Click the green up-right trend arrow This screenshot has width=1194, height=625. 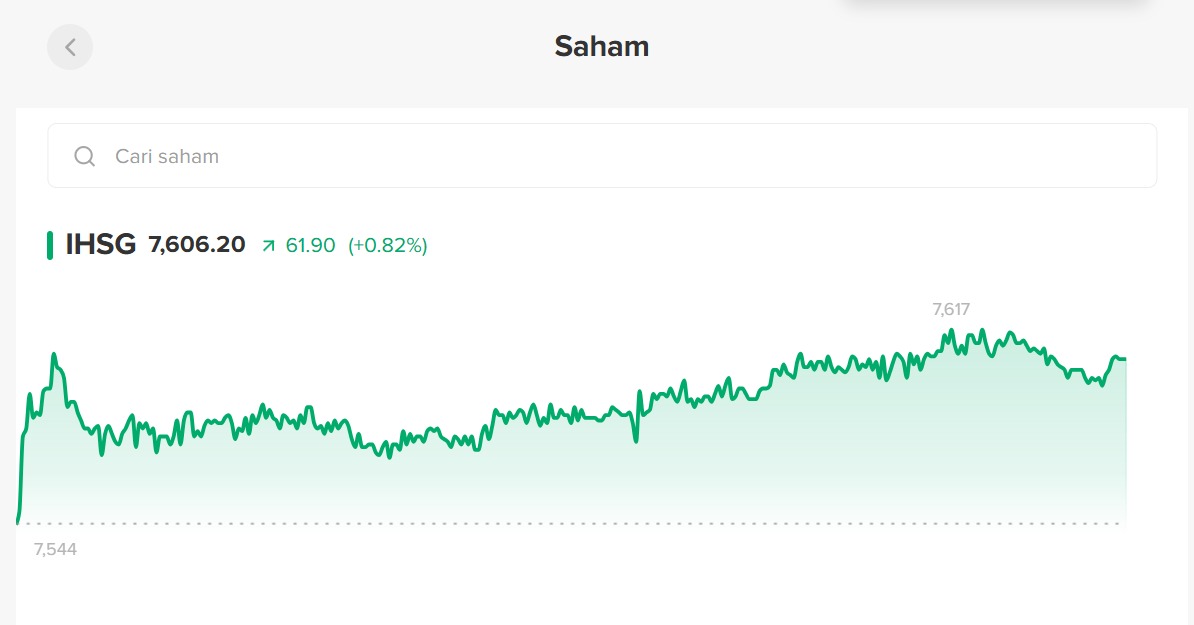pyautogui.click(x=268, y=245)
